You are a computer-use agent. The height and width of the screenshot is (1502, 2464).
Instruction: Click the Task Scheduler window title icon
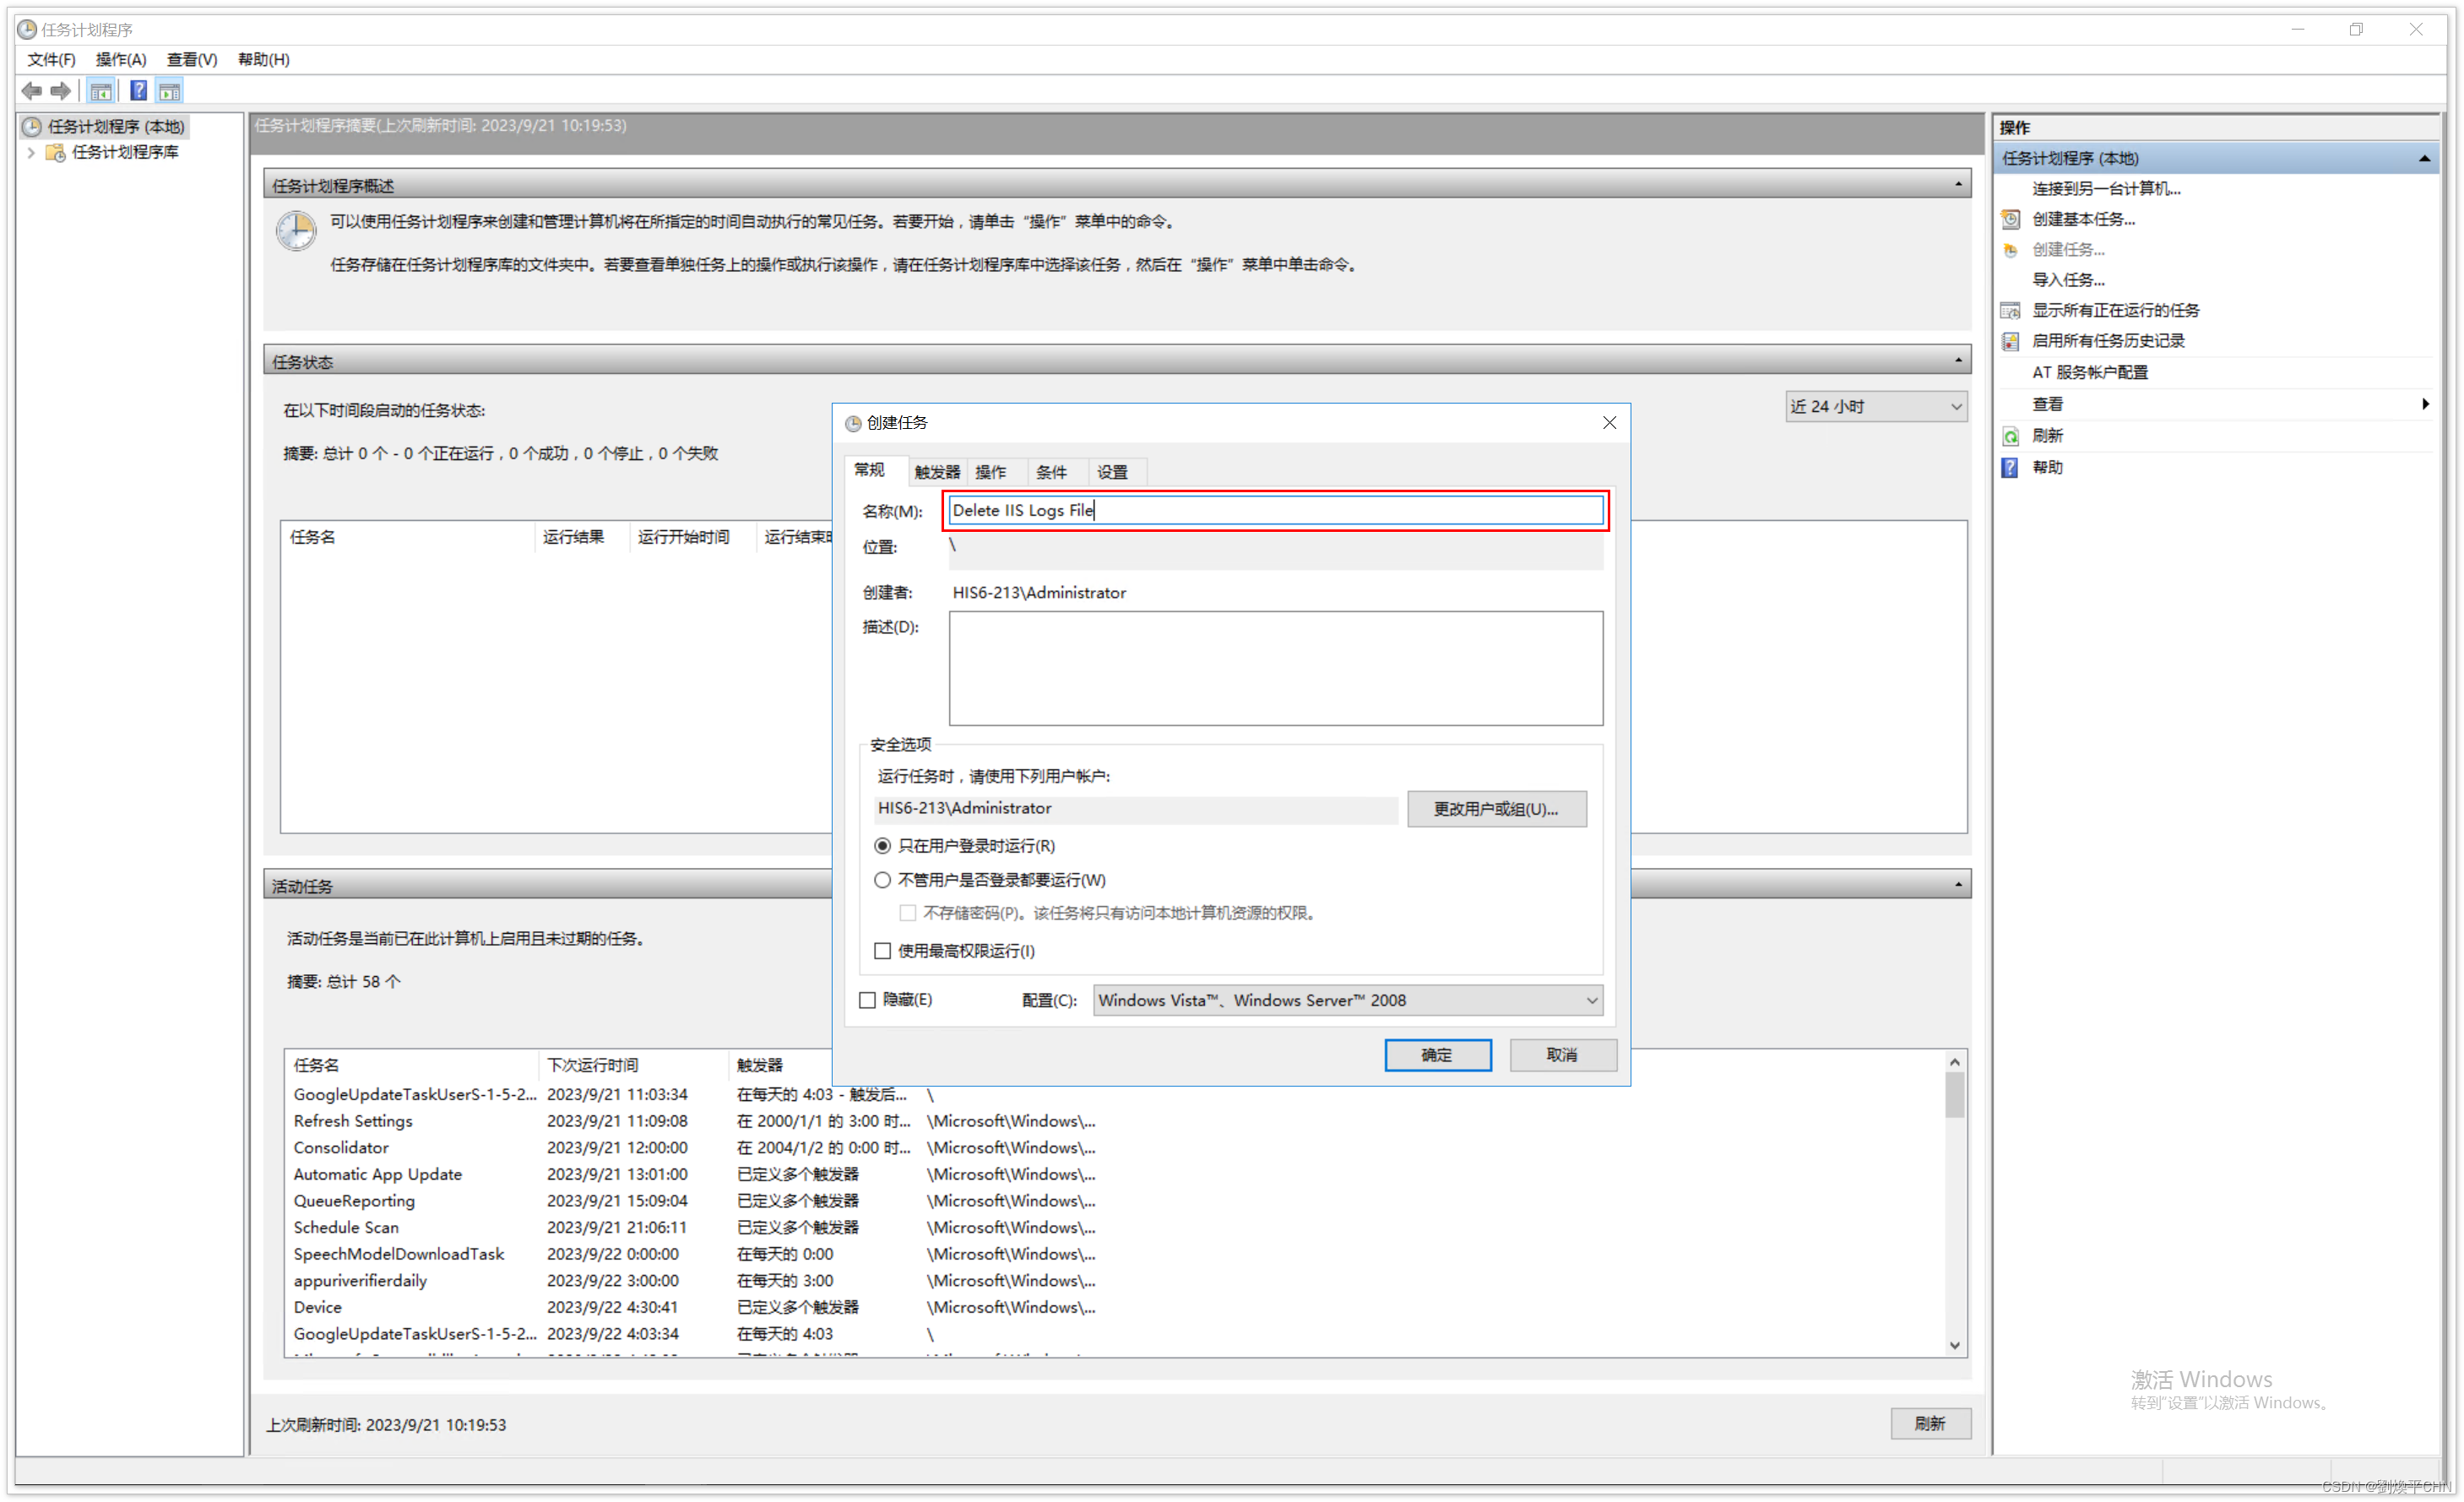pos(27,29)
